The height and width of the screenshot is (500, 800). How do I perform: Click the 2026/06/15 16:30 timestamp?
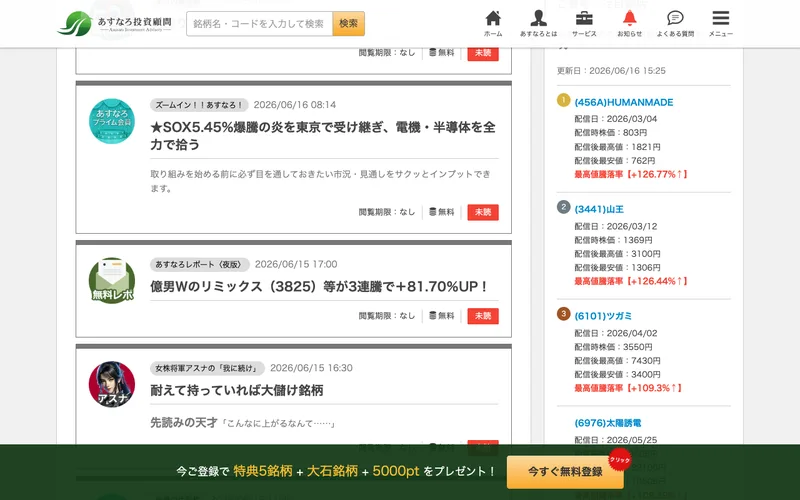[311, 368]
